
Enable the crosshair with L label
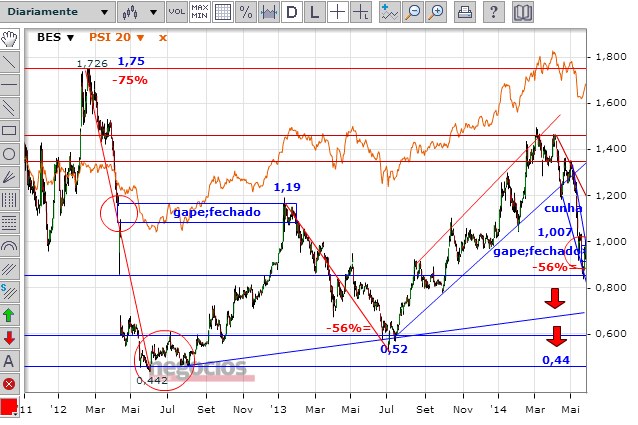[x=361, y=12]
